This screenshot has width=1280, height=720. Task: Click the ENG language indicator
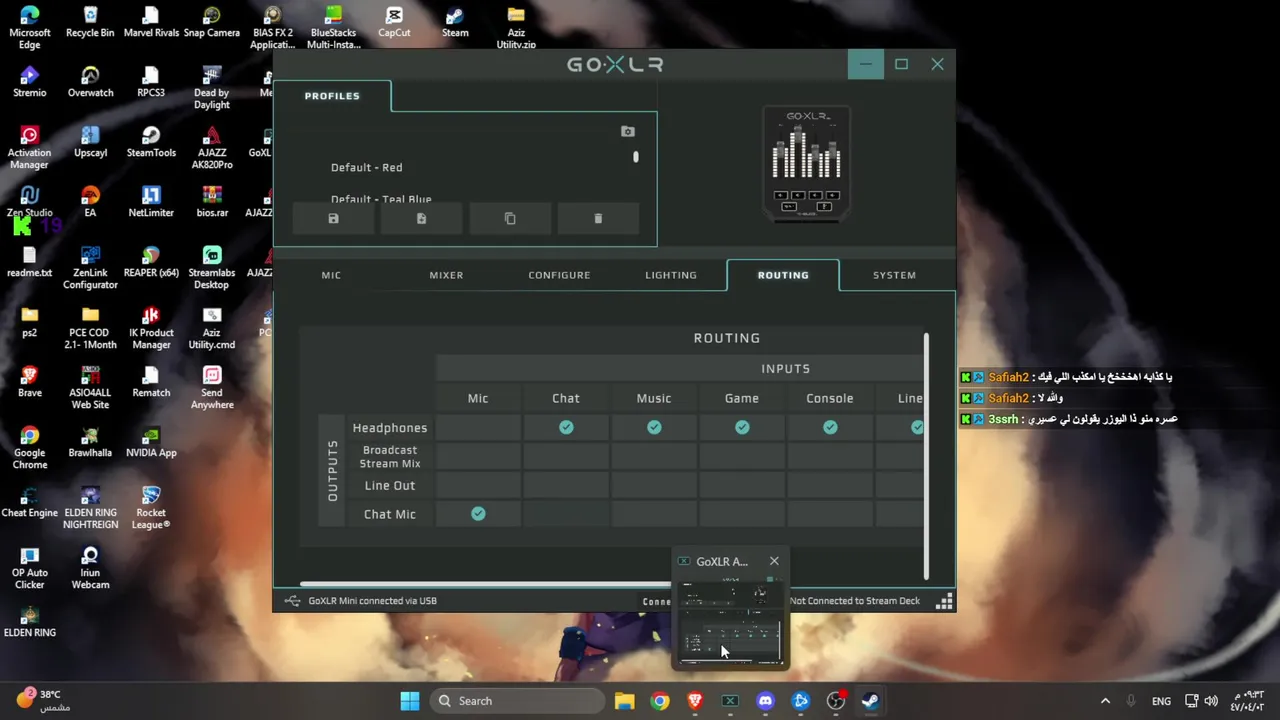coord(1161,701)
